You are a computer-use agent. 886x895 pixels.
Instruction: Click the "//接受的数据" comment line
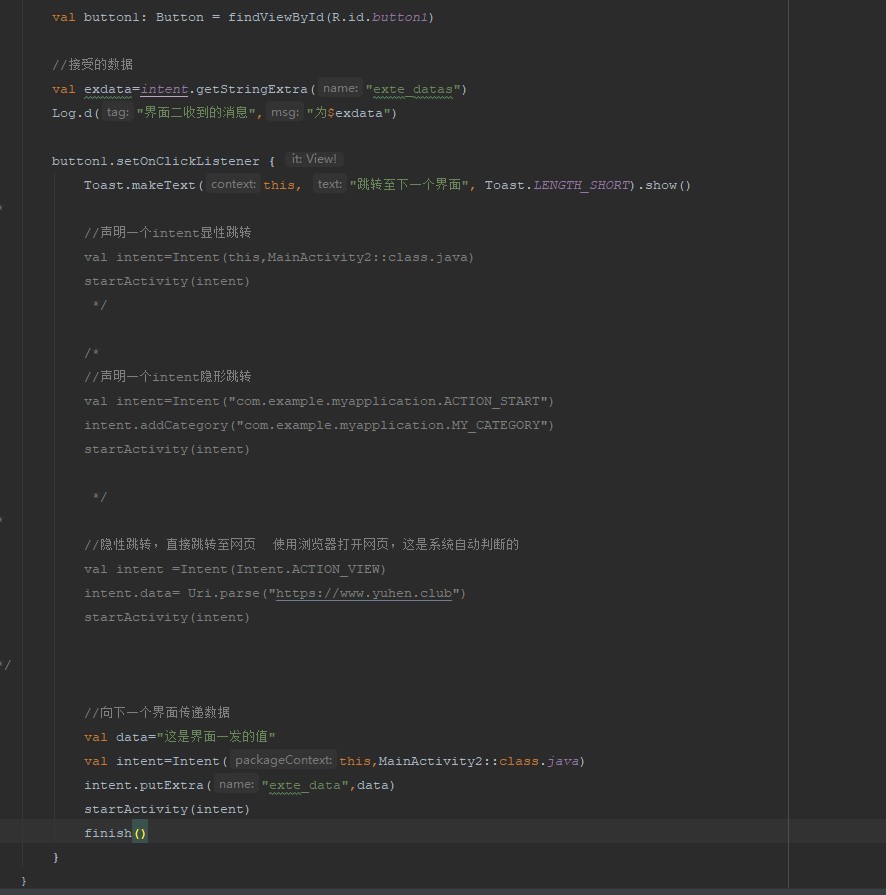point(92,65)
